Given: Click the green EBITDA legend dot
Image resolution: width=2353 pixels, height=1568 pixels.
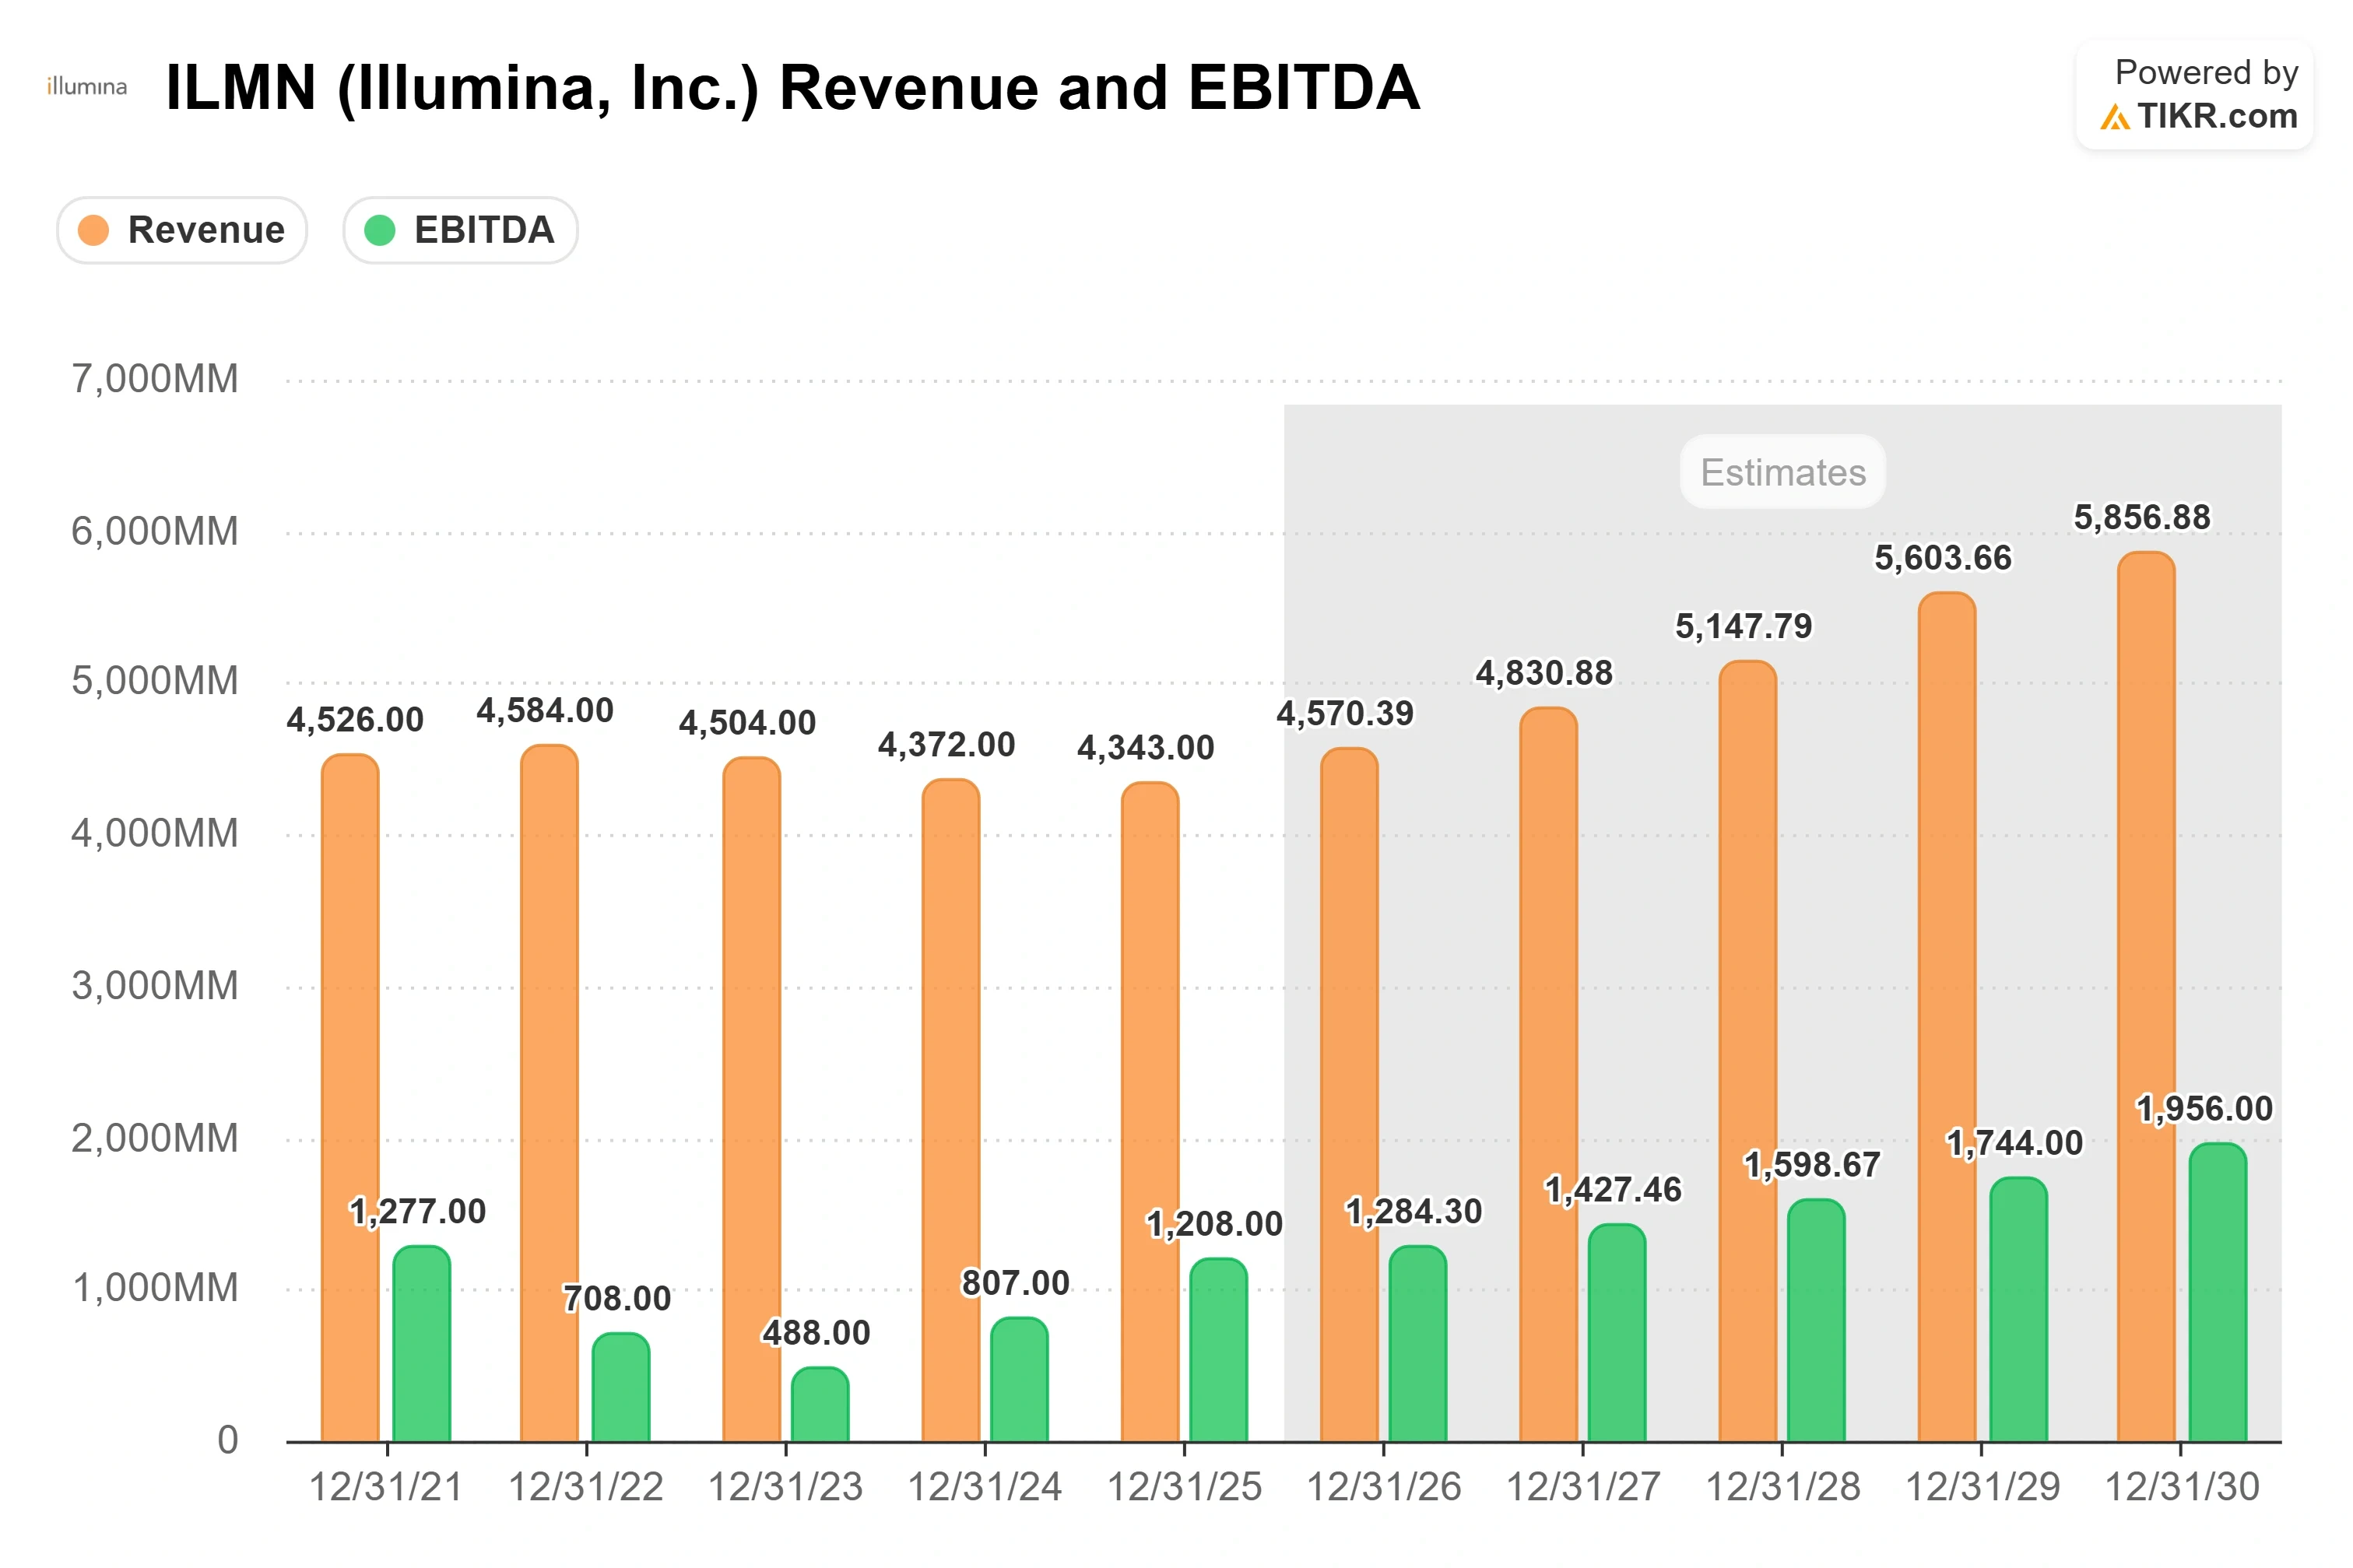Looking at the screenshot, I should click(x=380, y=230).
